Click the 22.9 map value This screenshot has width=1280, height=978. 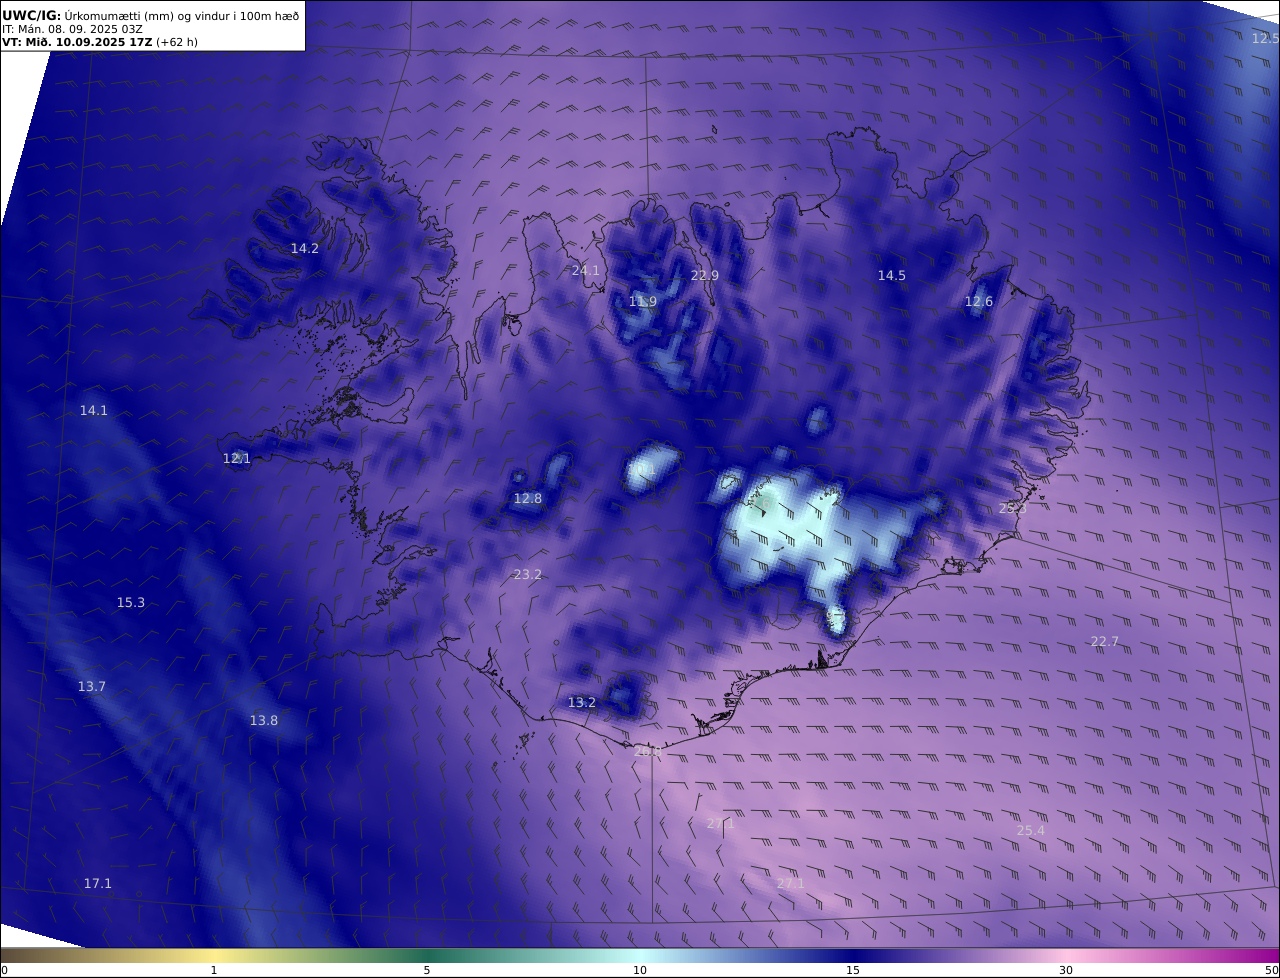coord(705,275)
